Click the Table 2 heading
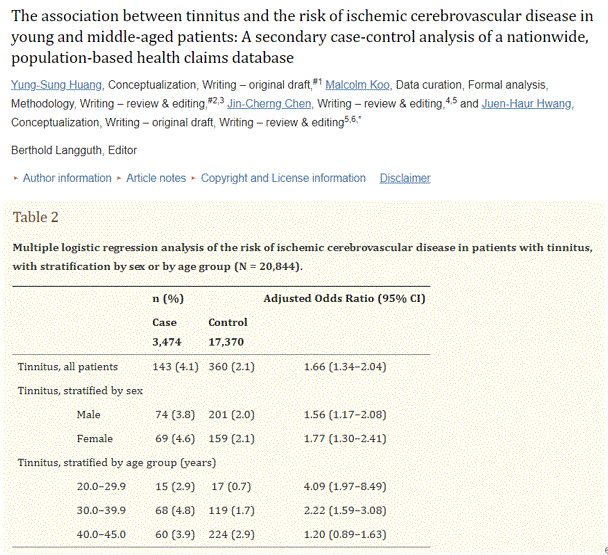The width and height of the screenshot is (608, 555). 36,217
